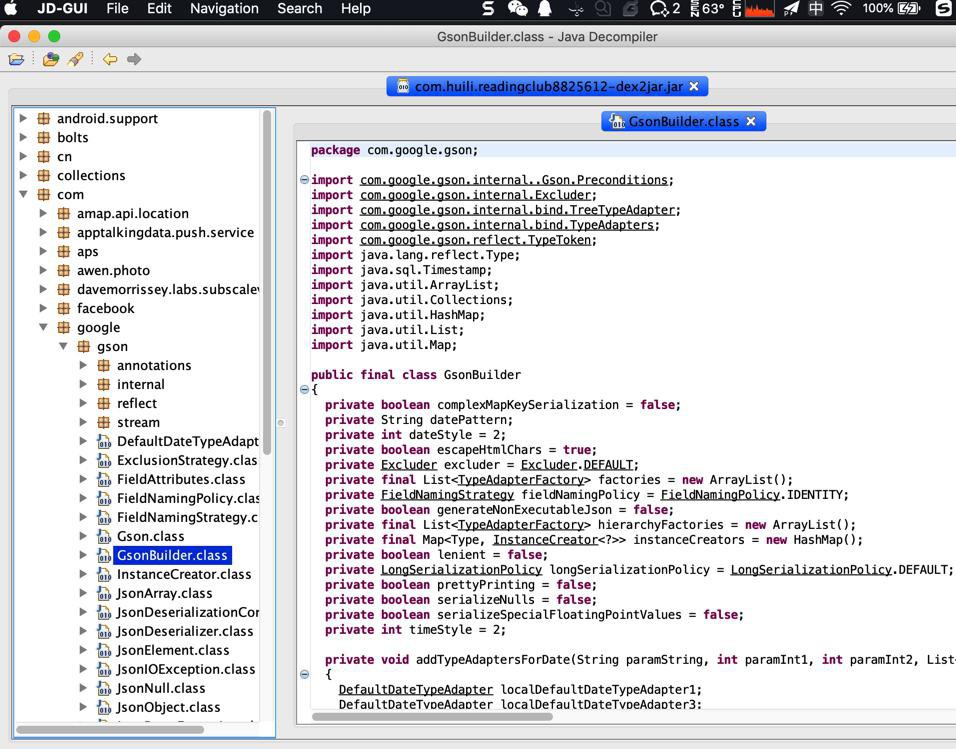Click the JsonObject.class file icon
Screen dimensions: 956x749
click(x=104, y=707)
